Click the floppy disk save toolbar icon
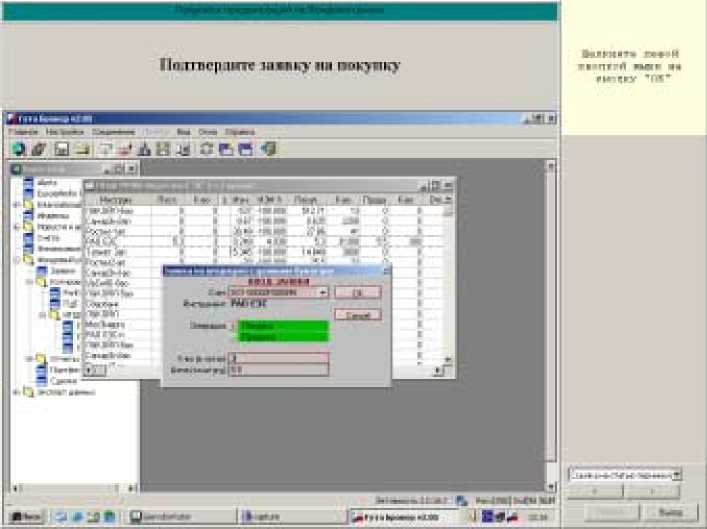The height and width of the screenshot is (529, 707). click(x=61, y=149)
